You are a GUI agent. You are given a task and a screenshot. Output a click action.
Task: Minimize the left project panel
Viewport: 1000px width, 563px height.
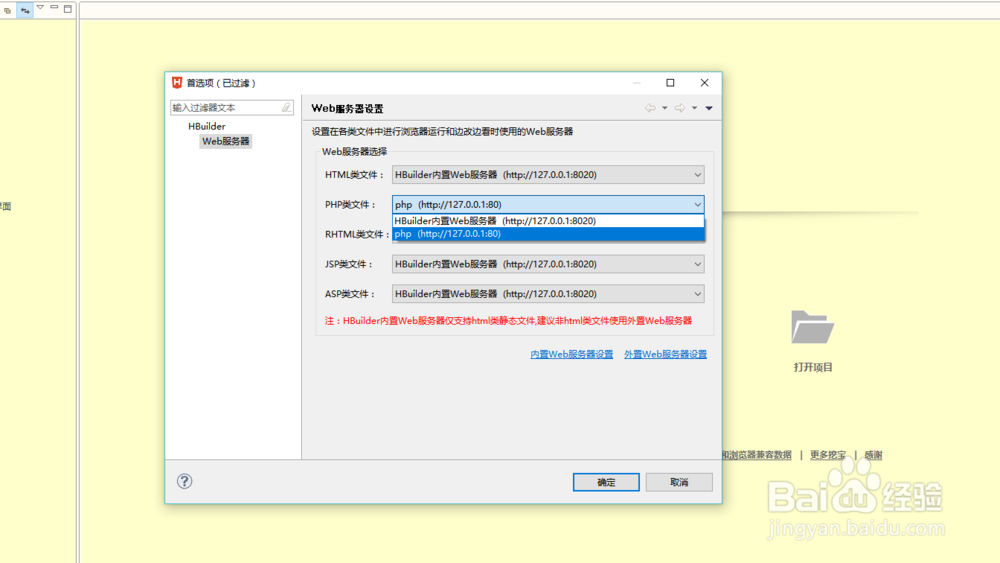54,7
